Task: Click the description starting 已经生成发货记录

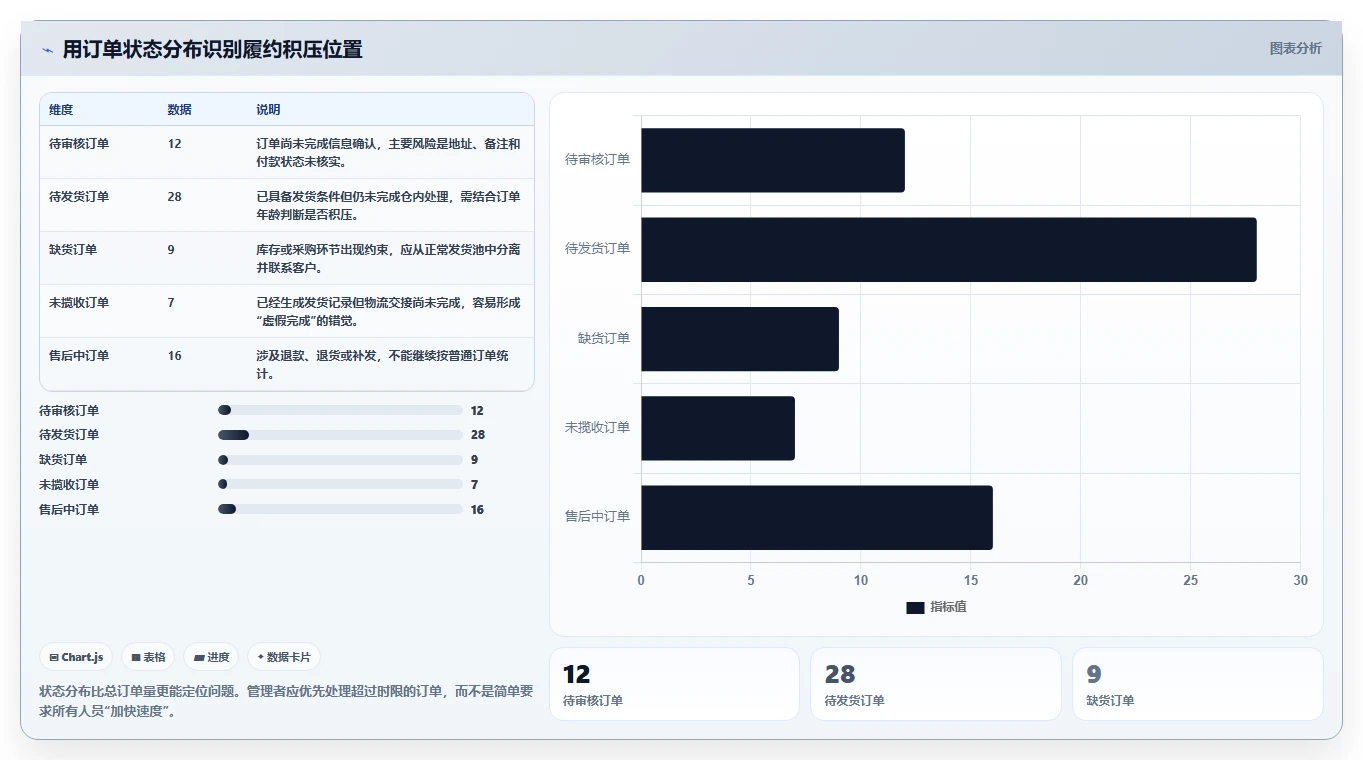Action: 388,312
